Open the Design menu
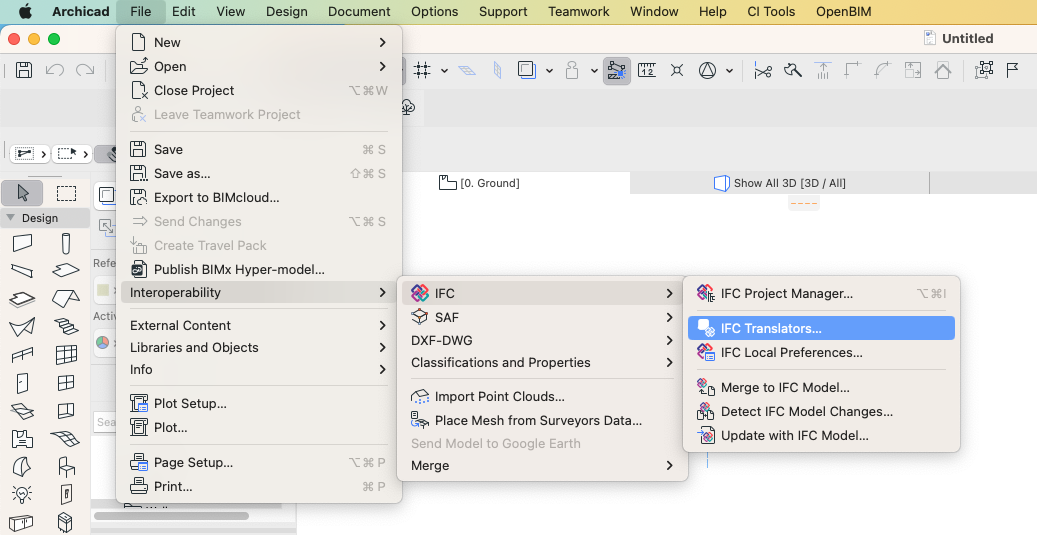The height and width of the screenshot is (535, 1037). [x=286, y=11]
